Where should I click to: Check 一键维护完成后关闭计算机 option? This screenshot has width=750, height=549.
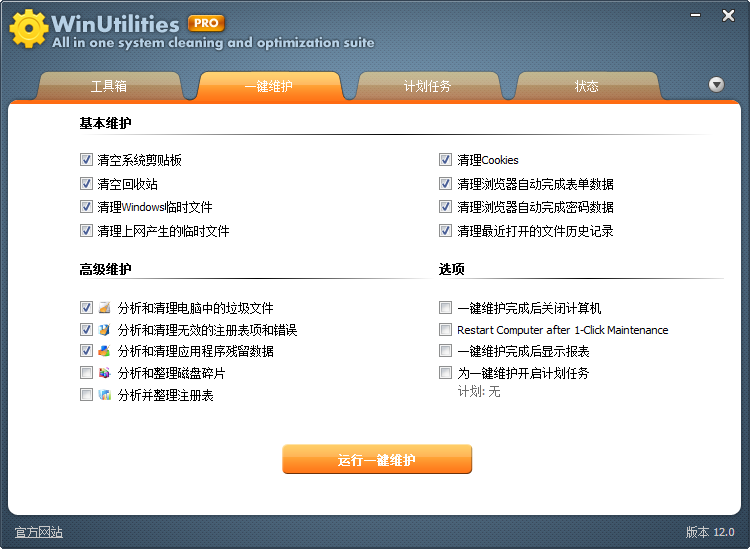pyautogui.click(x=446, y=308)
